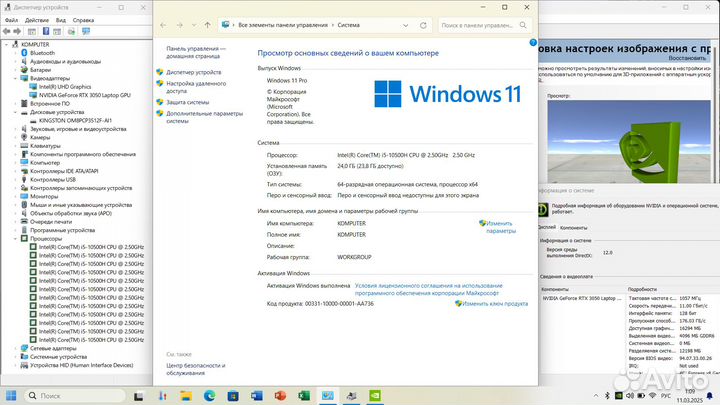Go up one level in Control Panel
The height and width of the screenshot is (405, 720).
pyautogui.click(x=208, y=25)
